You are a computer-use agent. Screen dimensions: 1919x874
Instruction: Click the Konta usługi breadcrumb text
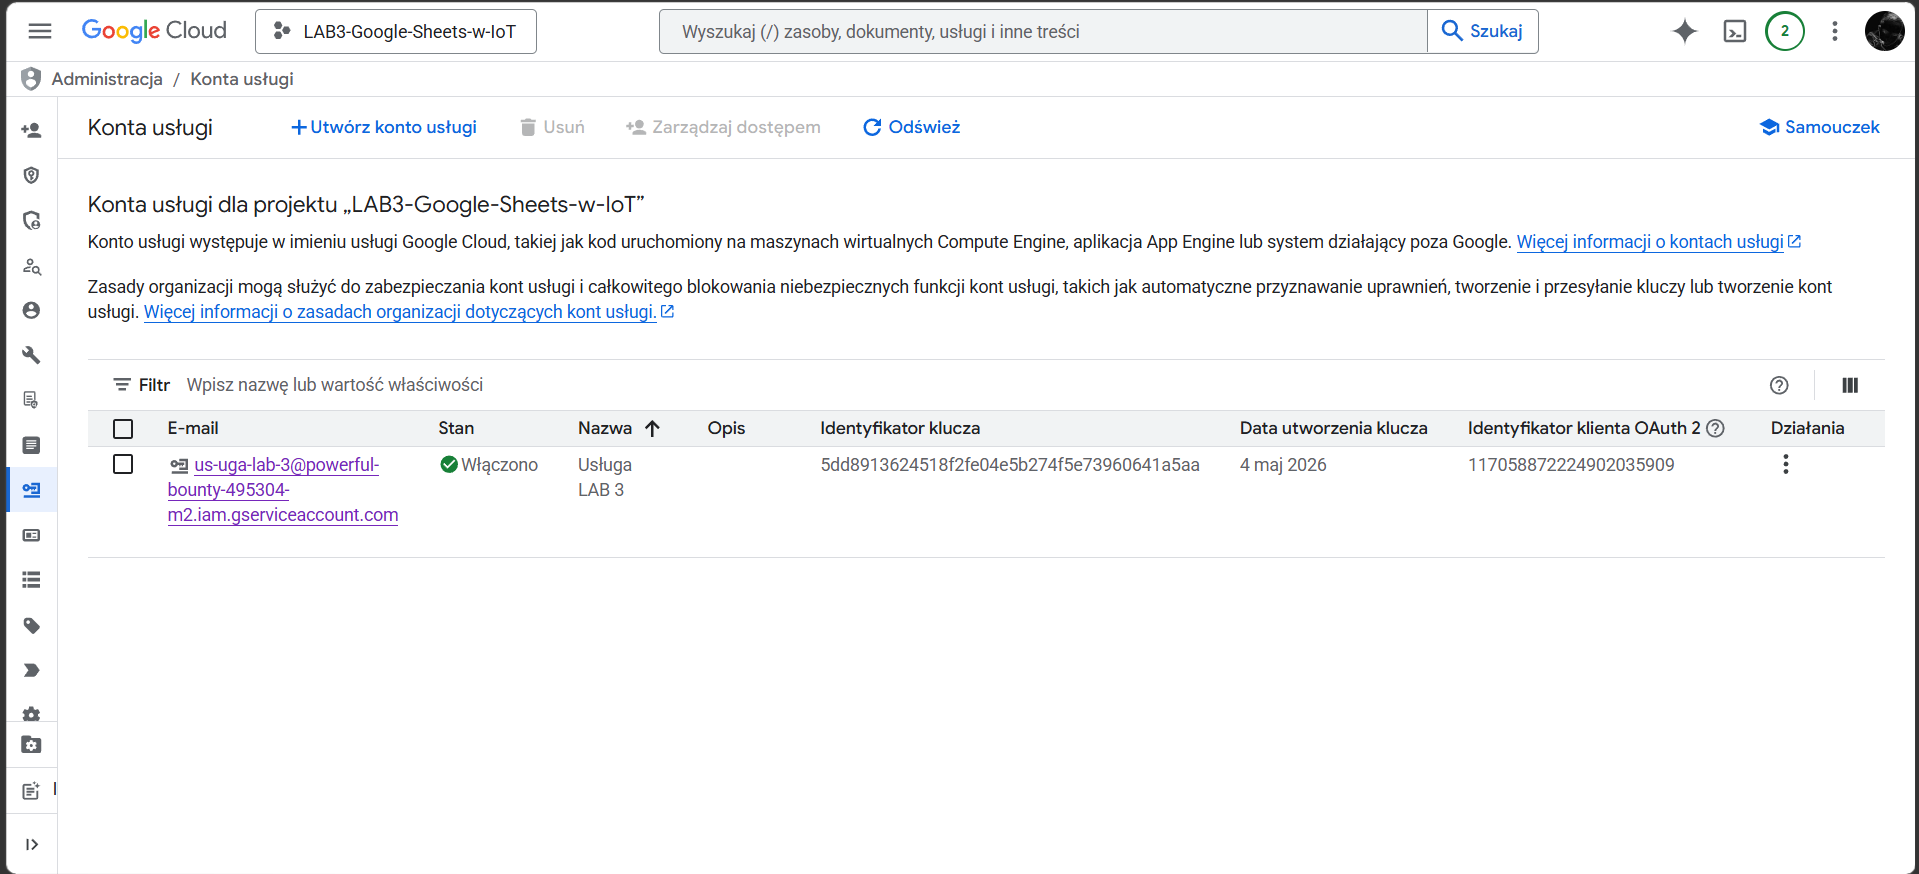tap(242, 79)
